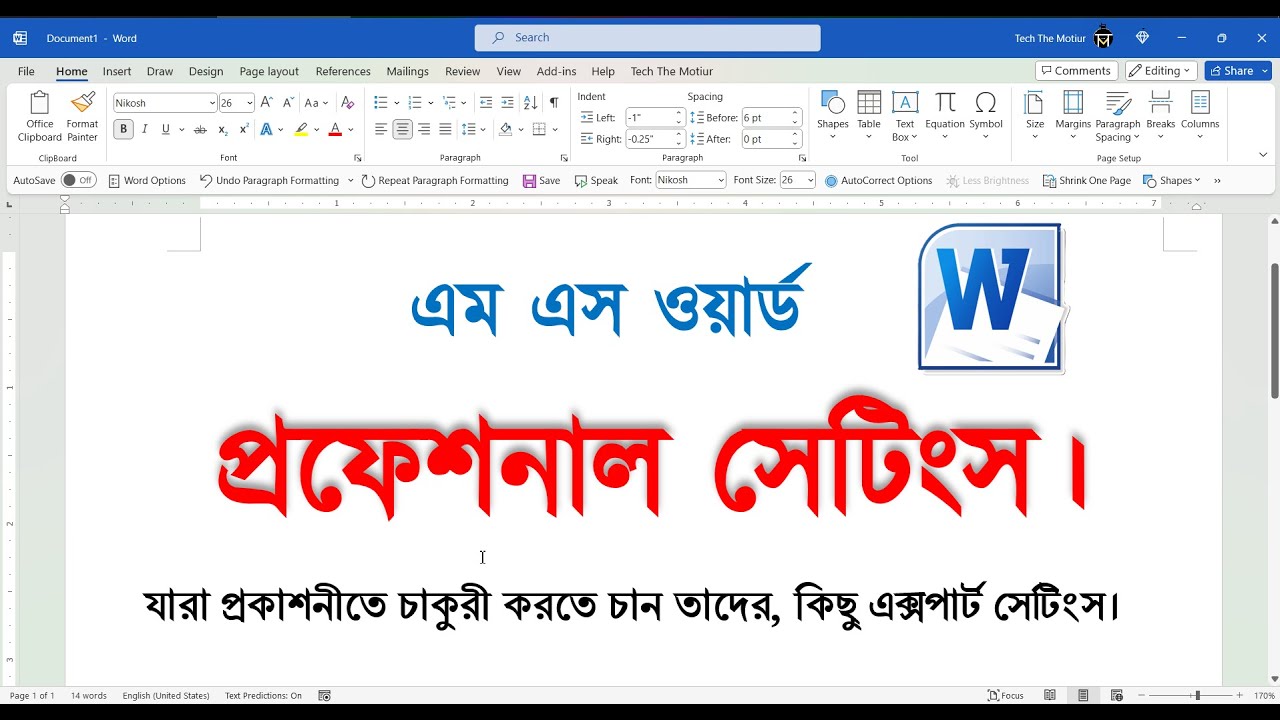Click zoom out minus button
Screen dimensions: 1280x720
pyautogui.click(x=1142, y=695)
